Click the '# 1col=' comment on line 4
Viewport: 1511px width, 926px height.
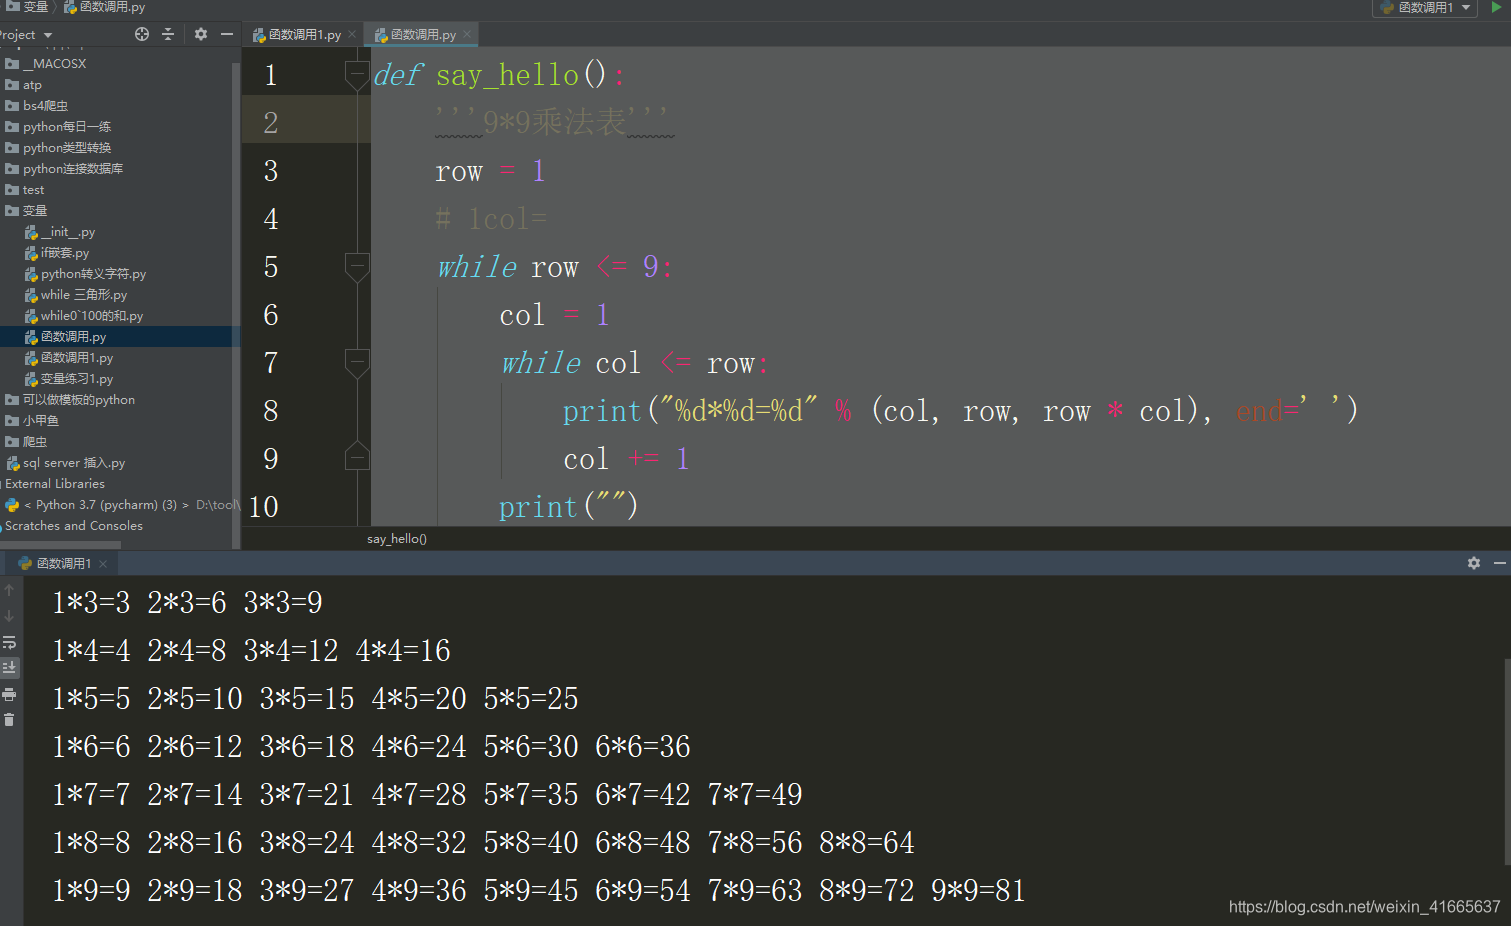tap(491, 219)
